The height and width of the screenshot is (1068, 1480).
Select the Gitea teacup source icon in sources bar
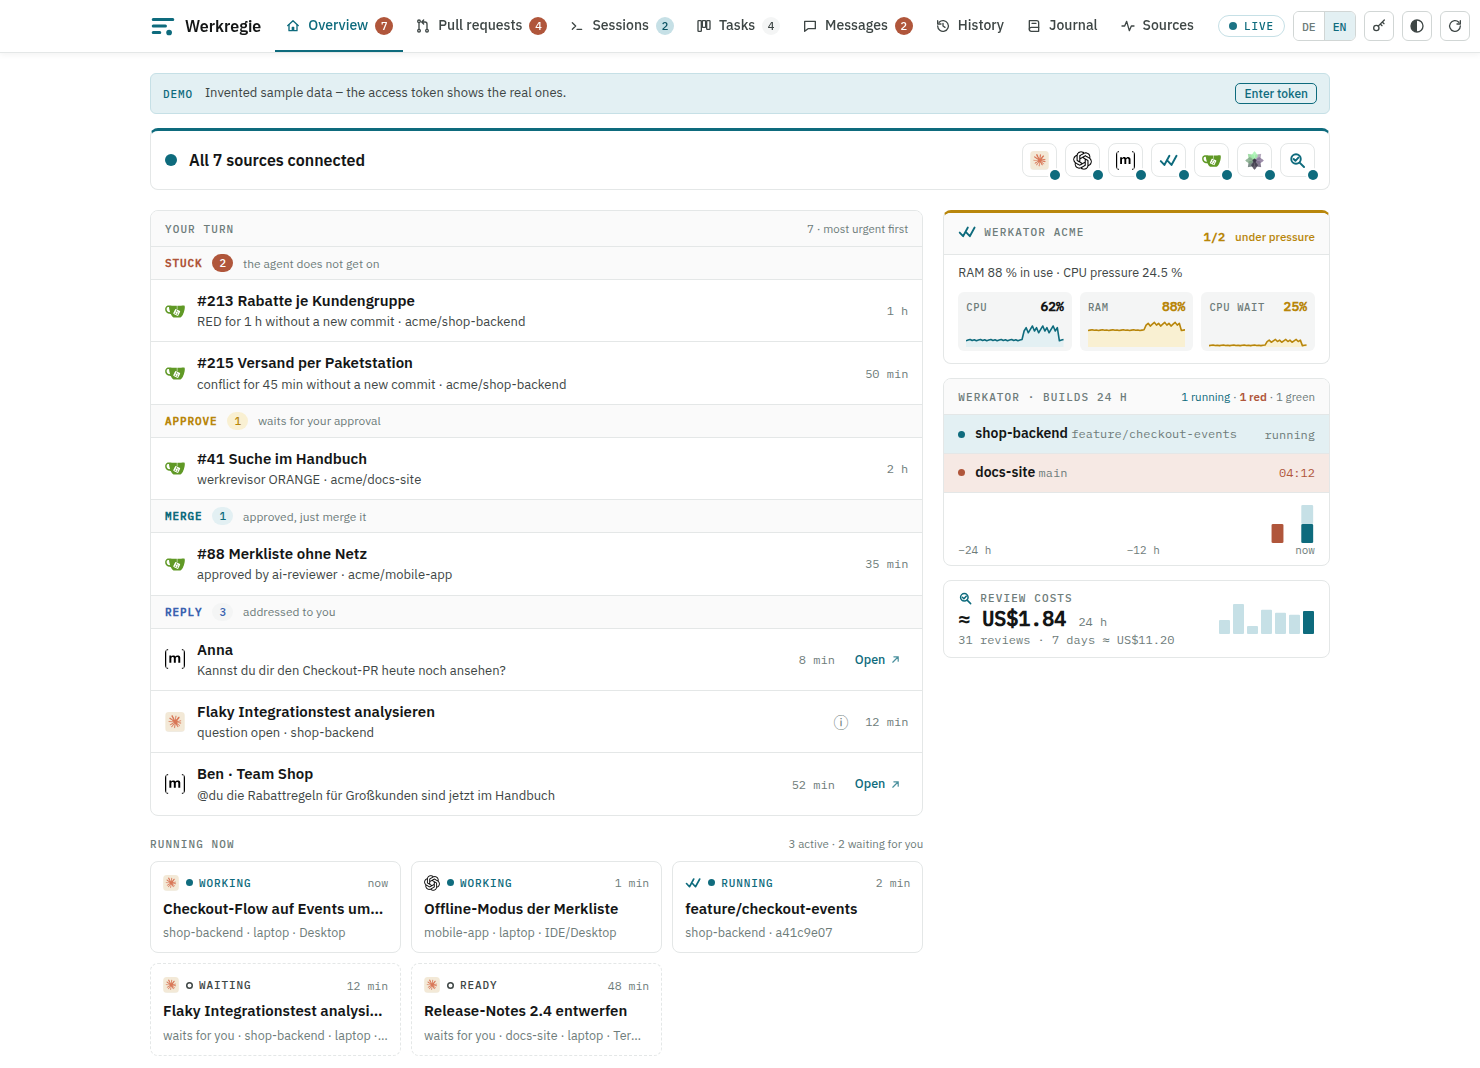click(1212, 160)
